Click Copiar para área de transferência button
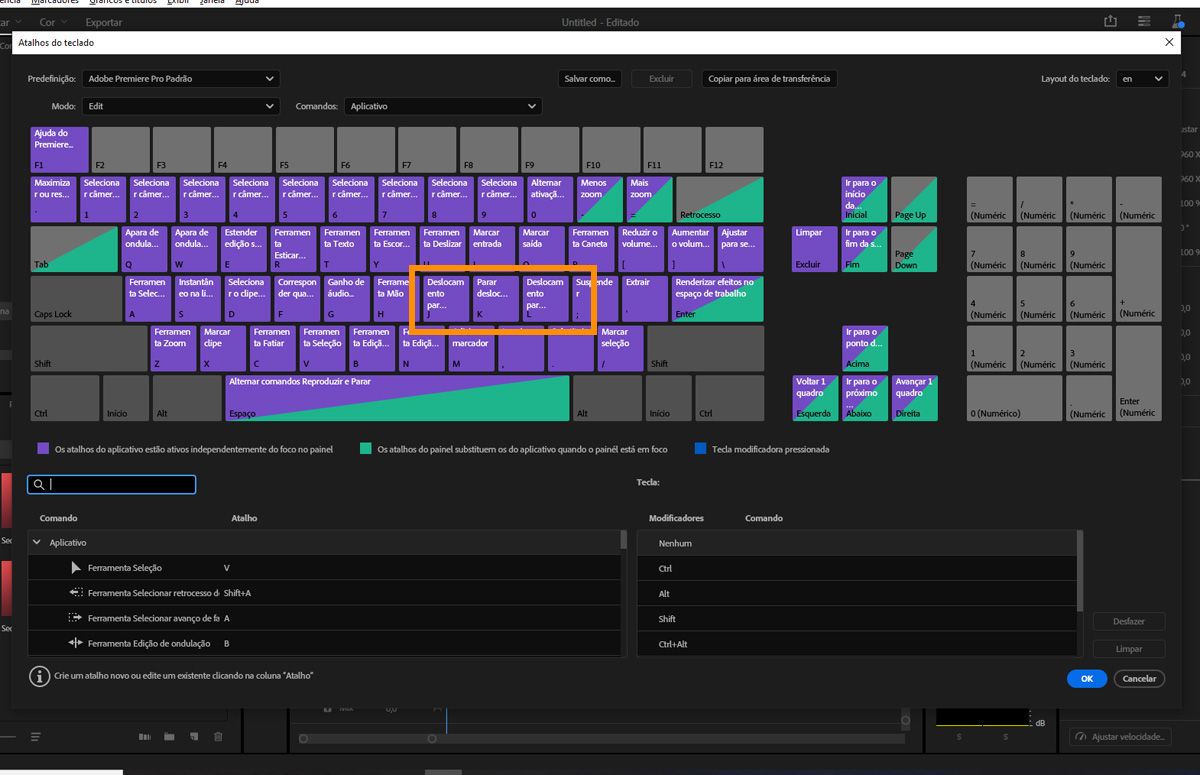Screen dimensions: 1200x775 [769, 78]
